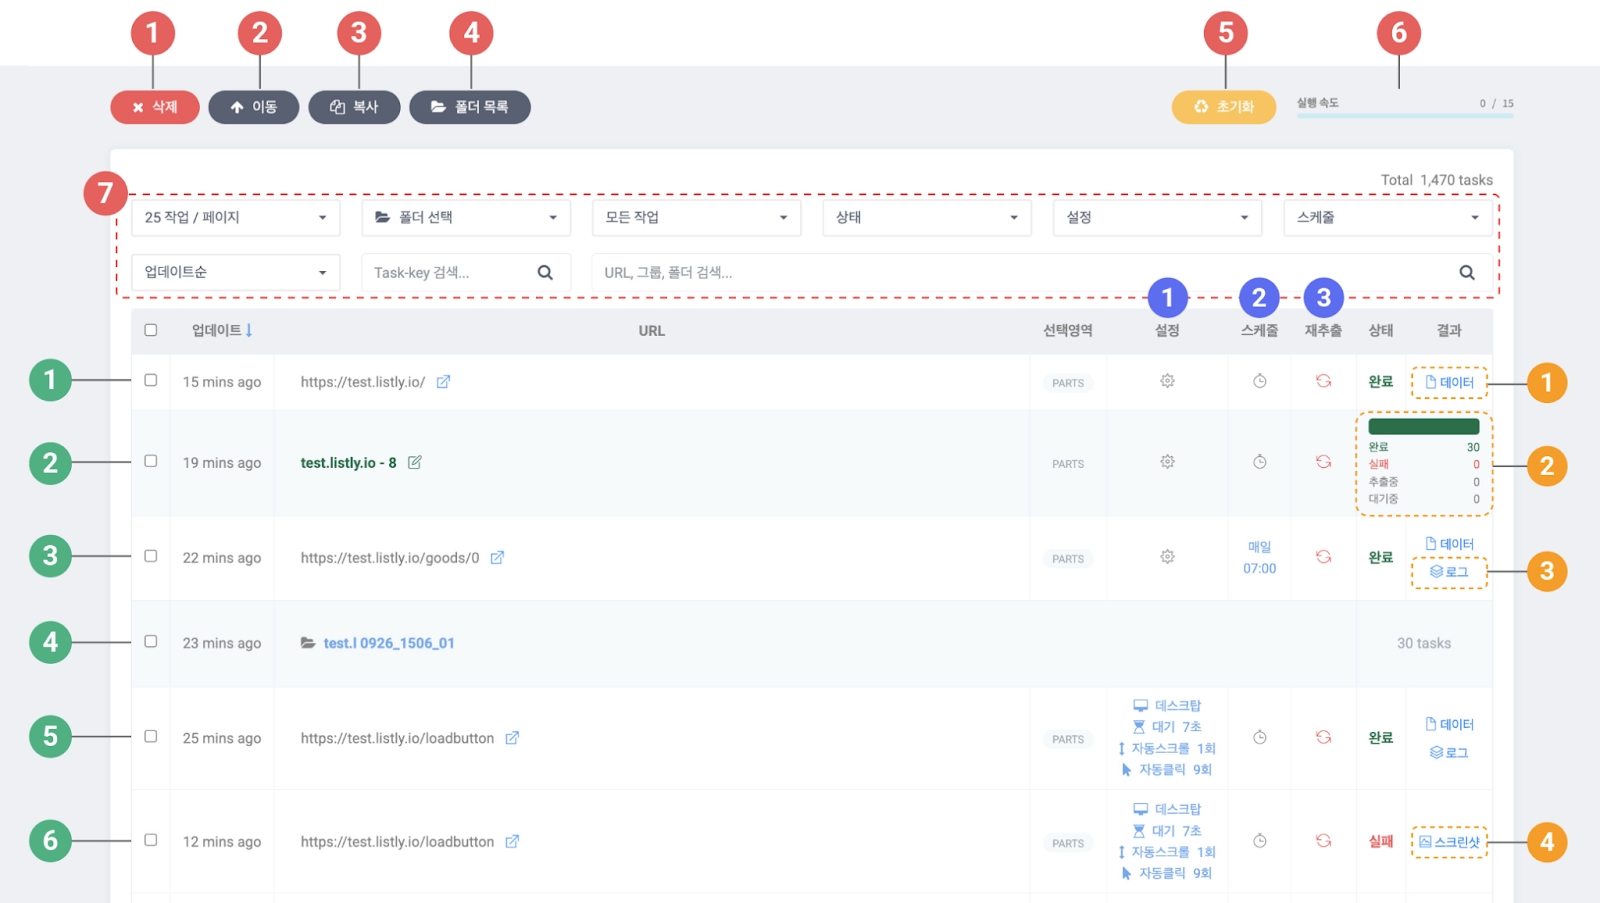Toggle the select-all checkbox in table header
The image size is (1600, 903).
[x=151, y=330]
